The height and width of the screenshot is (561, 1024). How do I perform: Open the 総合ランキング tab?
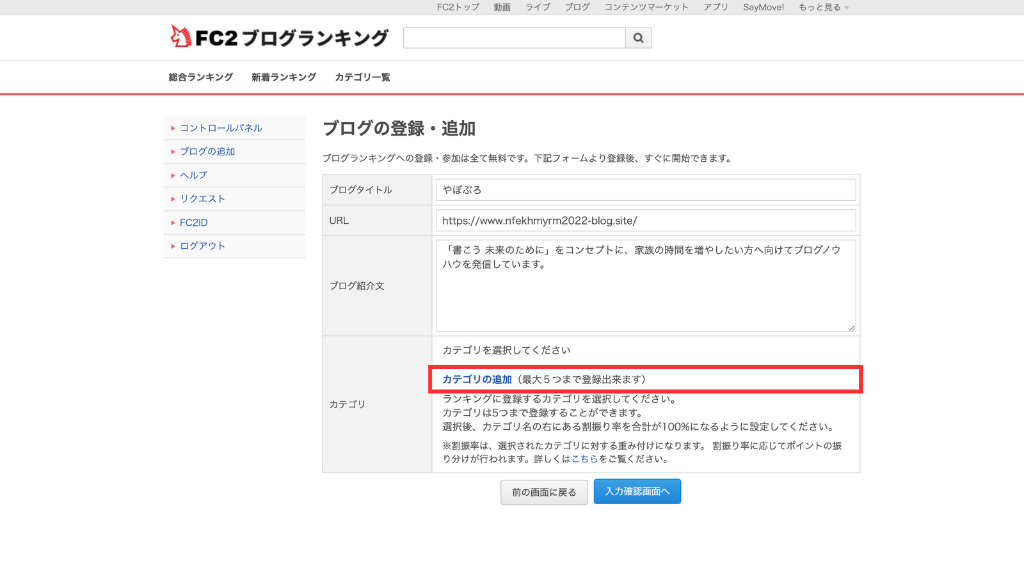click(201, 77)
